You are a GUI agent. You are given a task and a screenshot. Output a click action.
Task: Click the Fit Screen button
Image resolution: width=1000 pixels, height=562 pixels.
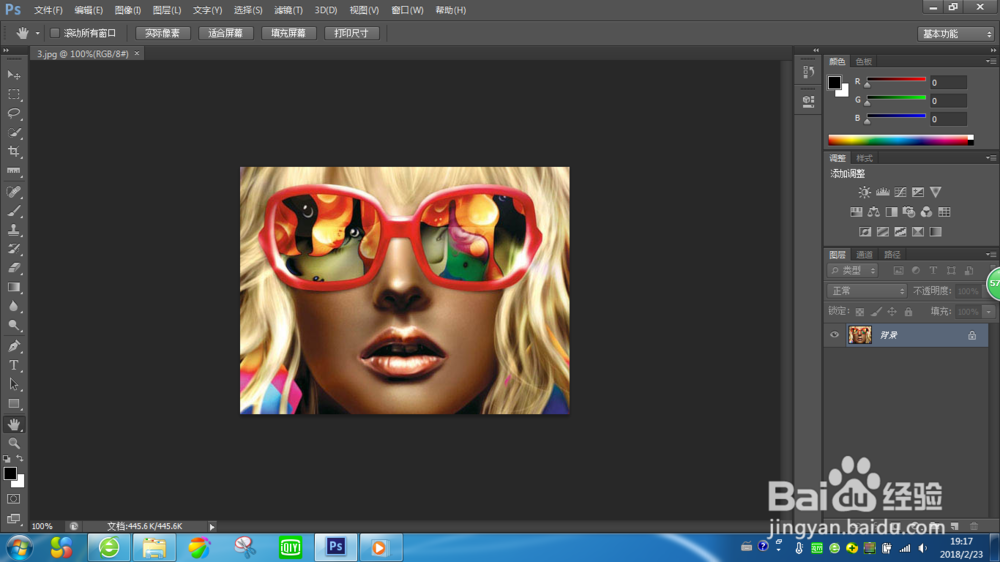coord(226,33)
